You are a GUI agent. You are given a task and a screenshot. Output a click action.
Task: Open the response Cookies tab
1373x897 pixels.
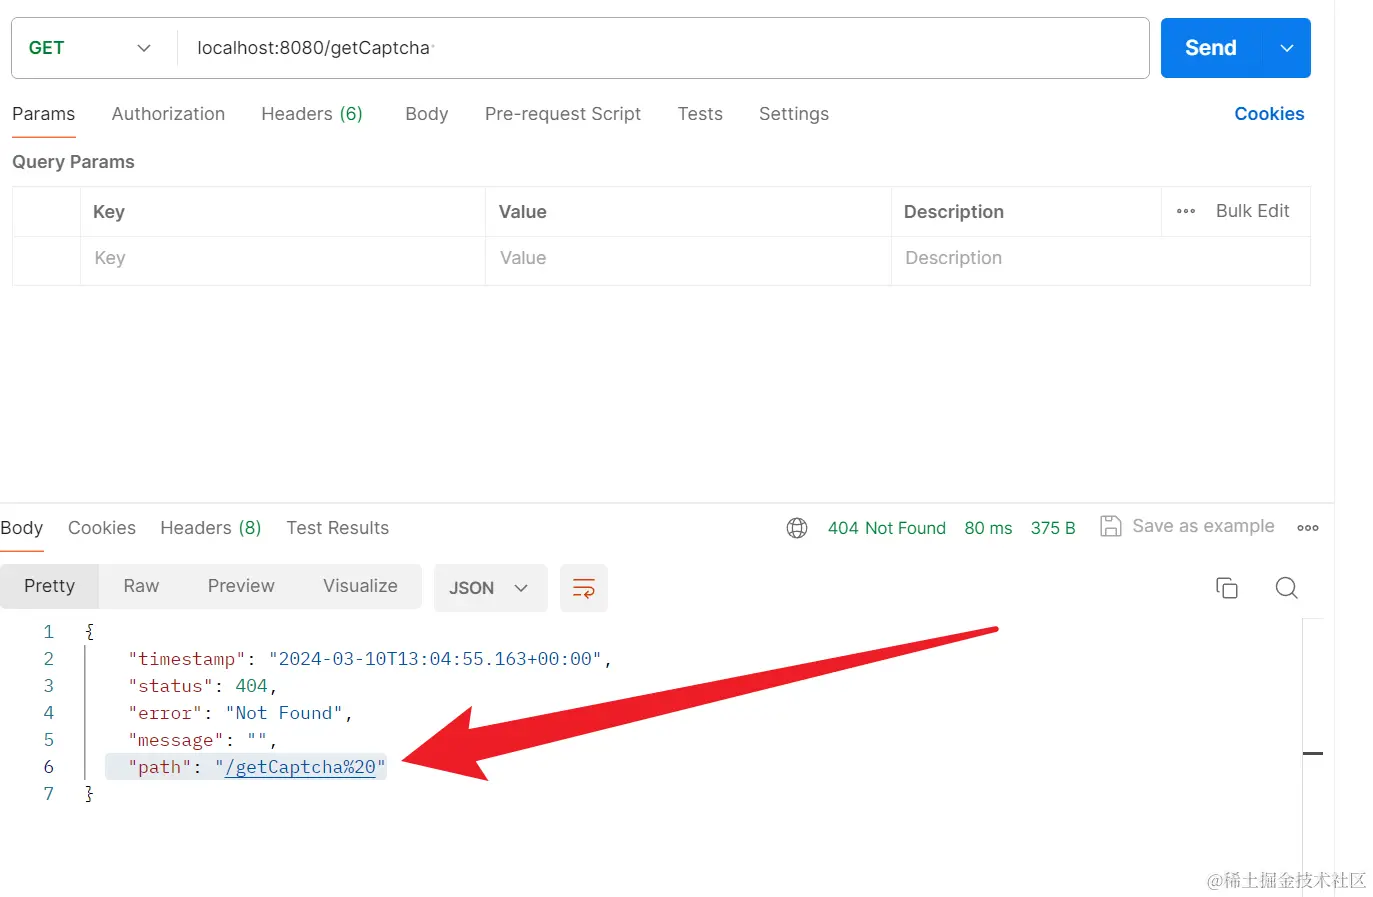coord(102,528)
